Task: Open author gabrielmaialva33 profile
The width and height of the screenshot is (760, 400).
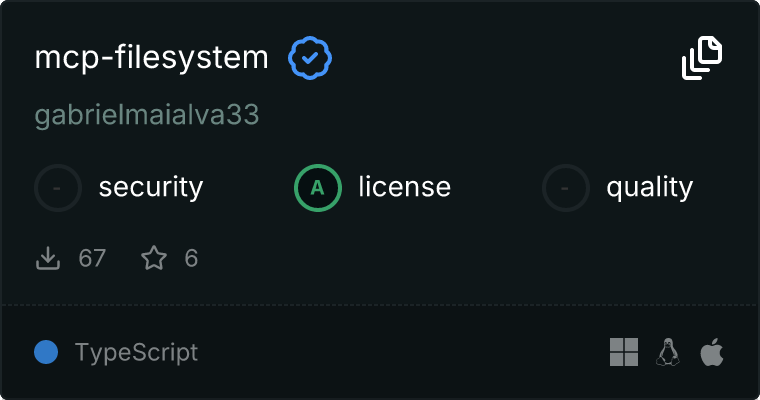Action: click(x=147, y=115)
